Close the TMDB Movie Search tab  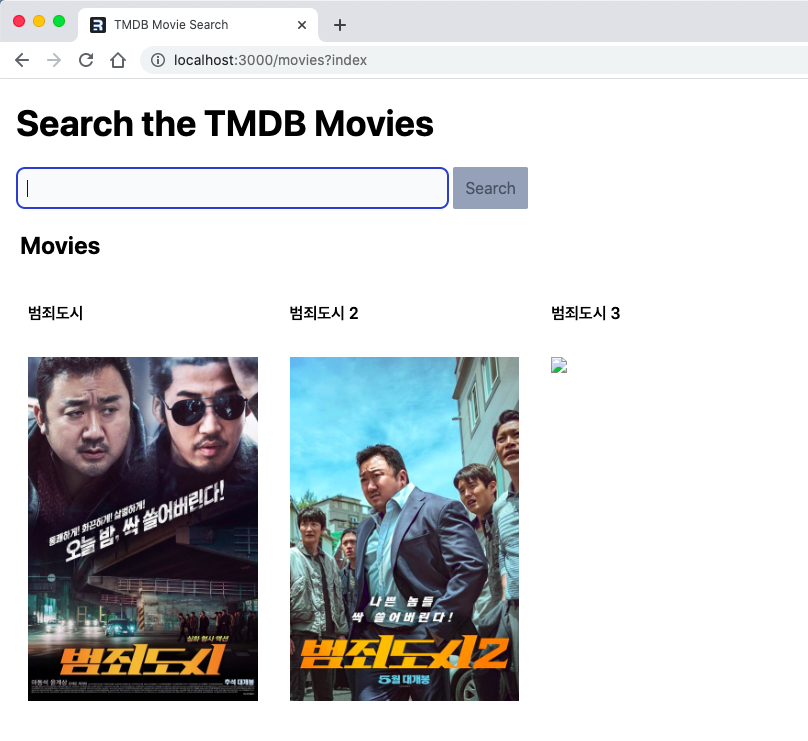[x=302, y=25]
